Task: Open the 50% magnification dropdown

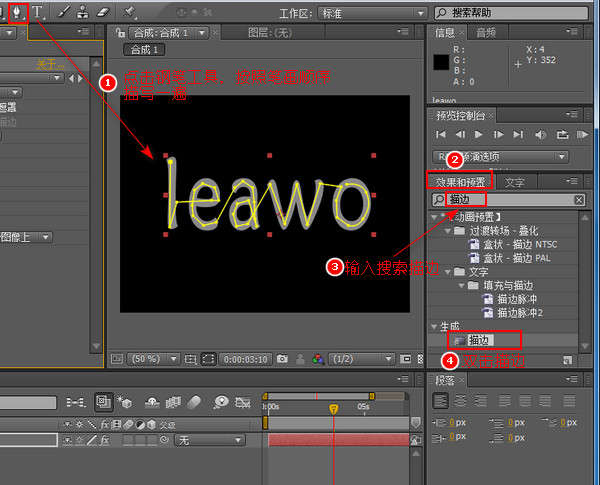Action: [x=153, y=359]
